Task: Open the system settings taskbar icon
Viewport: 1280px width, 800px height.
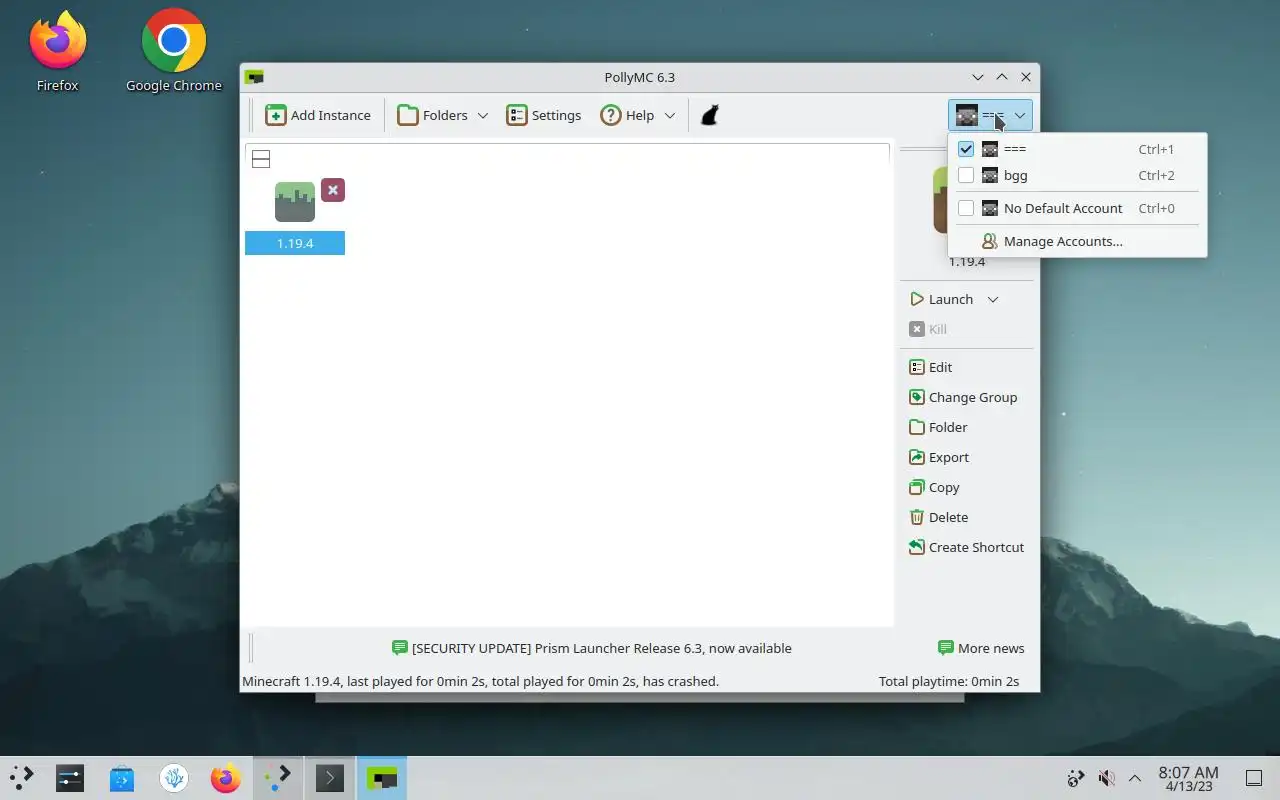Action: point(70,777)
